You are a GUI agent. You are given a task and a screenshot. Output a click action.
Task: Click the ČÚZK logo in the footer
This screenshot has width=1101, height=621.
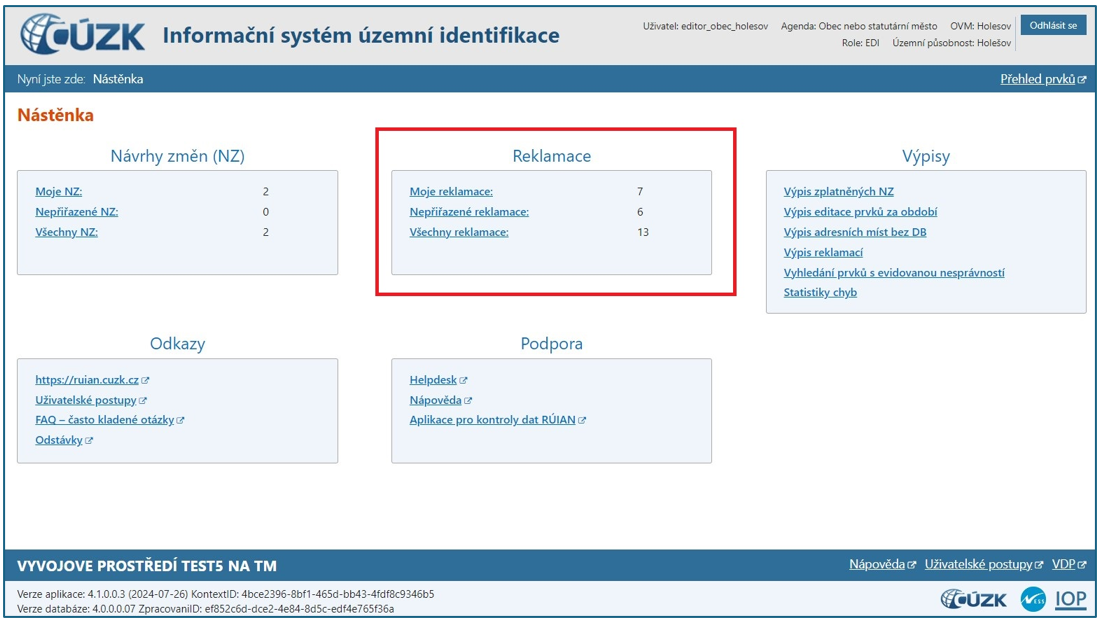tap(973, 599)
